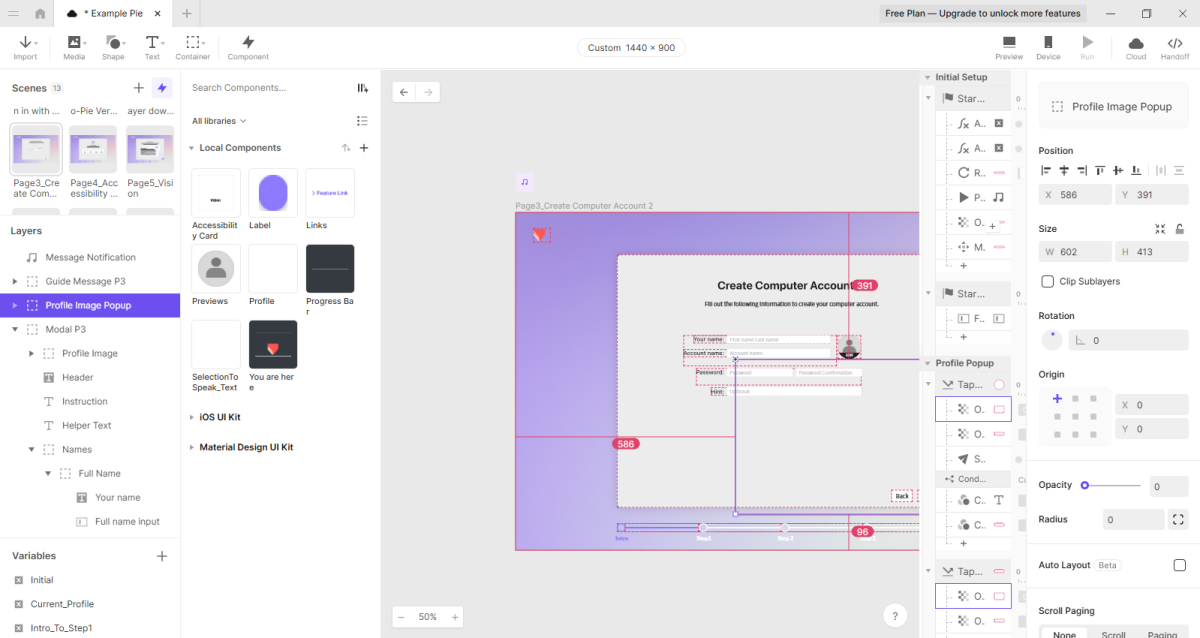Select the None scroll paging option

tap(1064, 634)
